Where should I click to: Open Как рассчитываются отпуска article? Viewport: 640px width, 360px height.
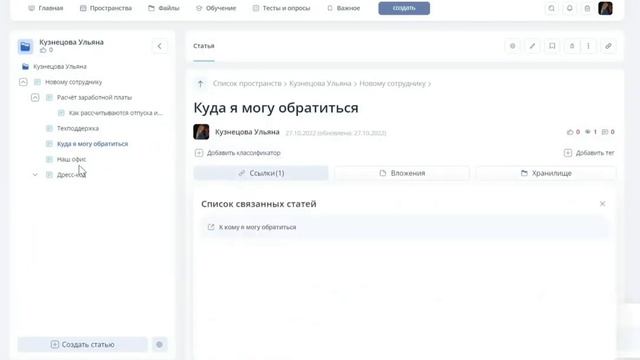pos(116,113)
